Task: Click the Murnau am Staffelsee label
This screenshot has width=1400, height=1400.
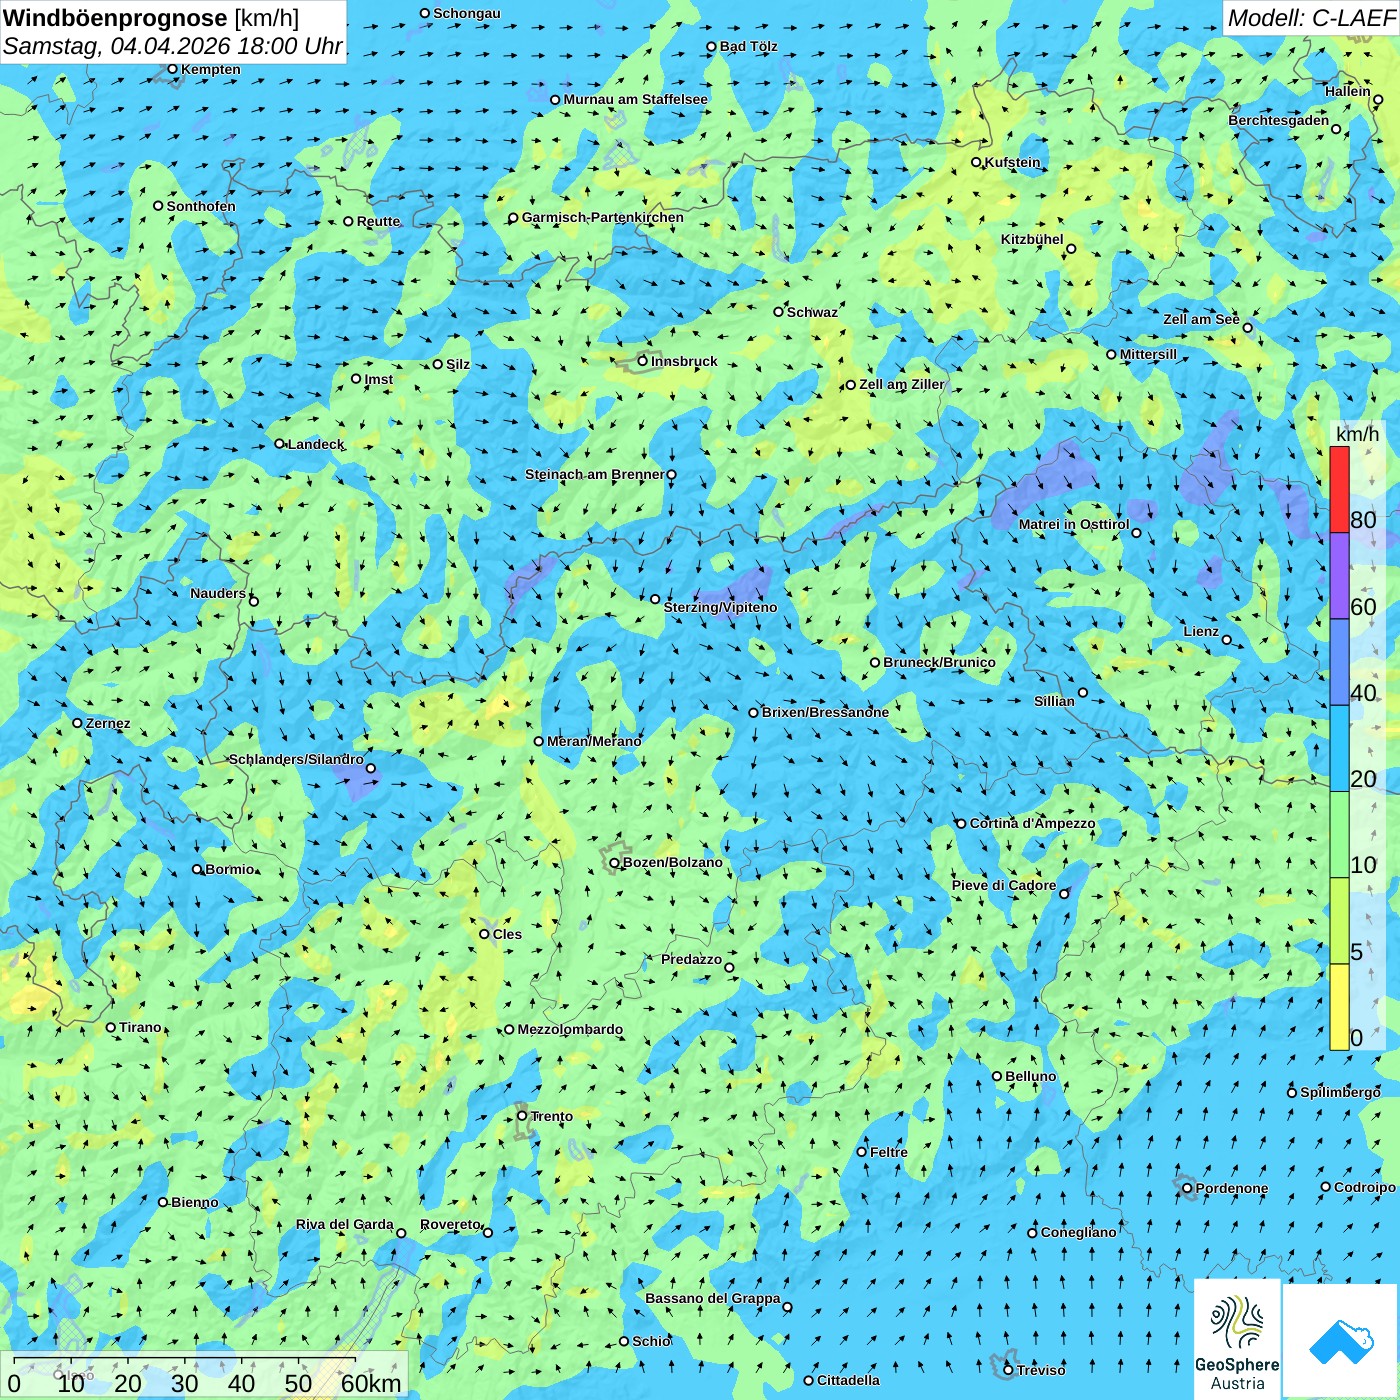Action: 635,99
